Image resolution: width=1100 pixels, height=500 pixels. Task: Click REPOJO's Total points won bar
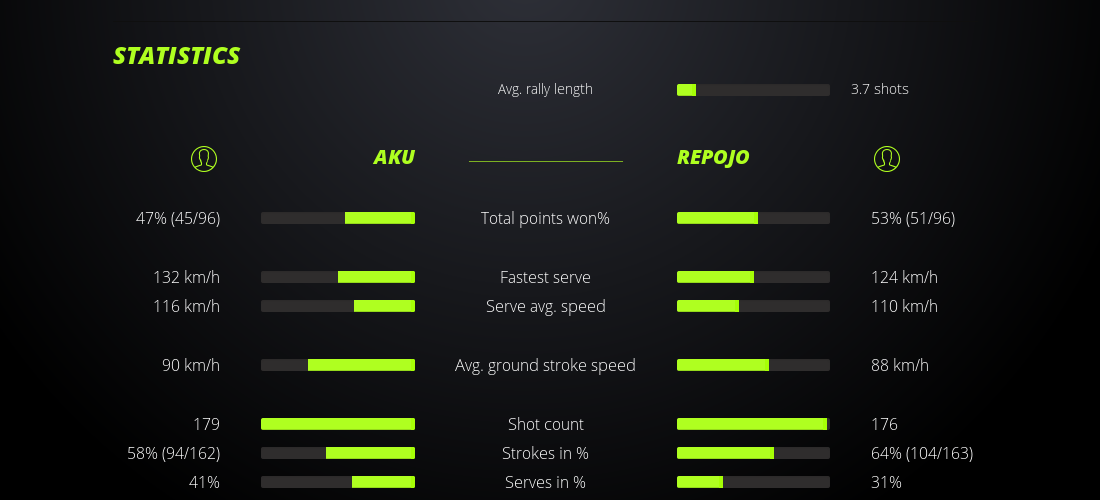pyautogui.click(x=753, y=218)
